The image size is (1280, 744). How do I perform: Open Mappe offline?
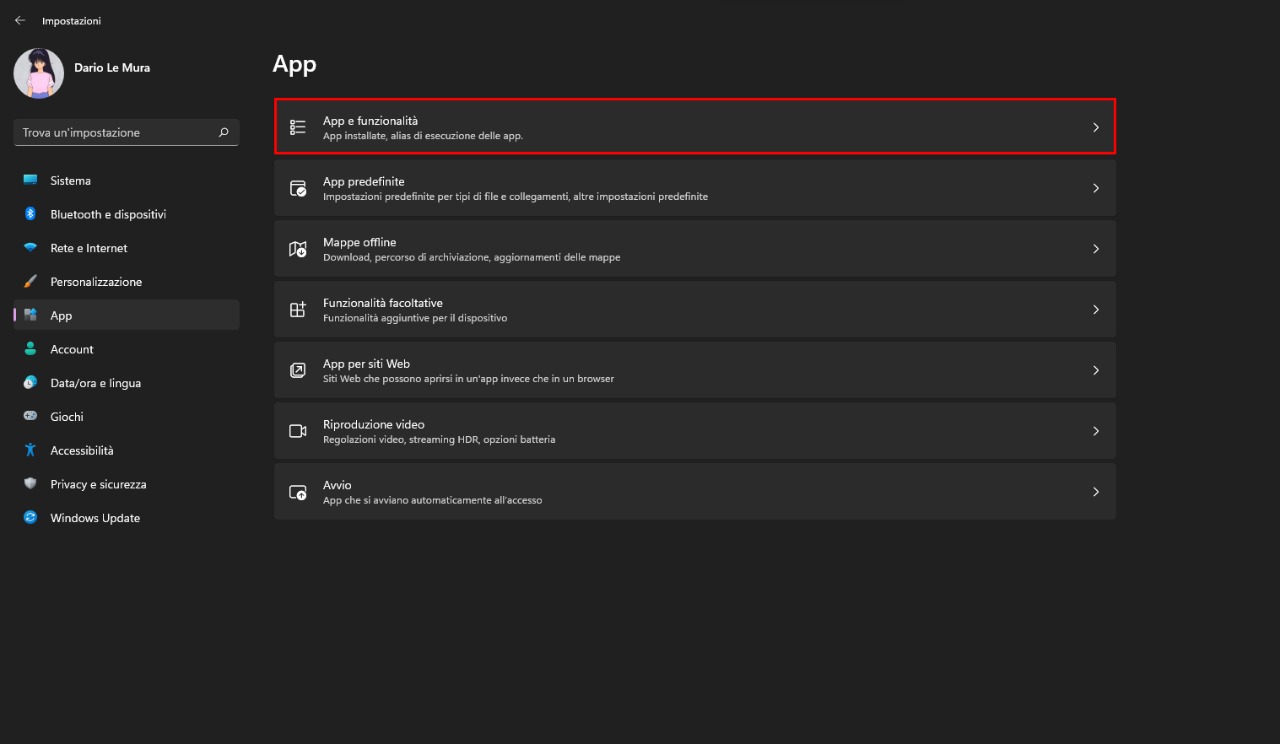coord(695,249)
